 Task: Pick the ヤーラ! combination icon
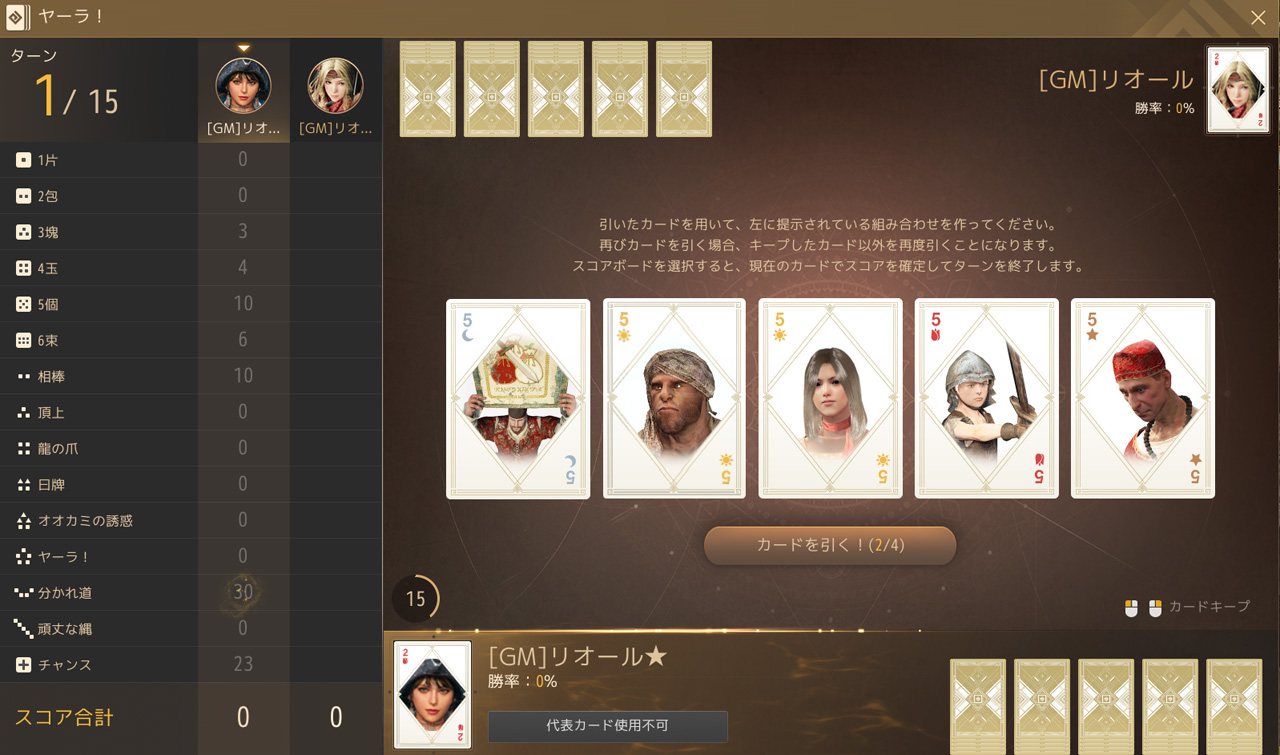[23, 556]
